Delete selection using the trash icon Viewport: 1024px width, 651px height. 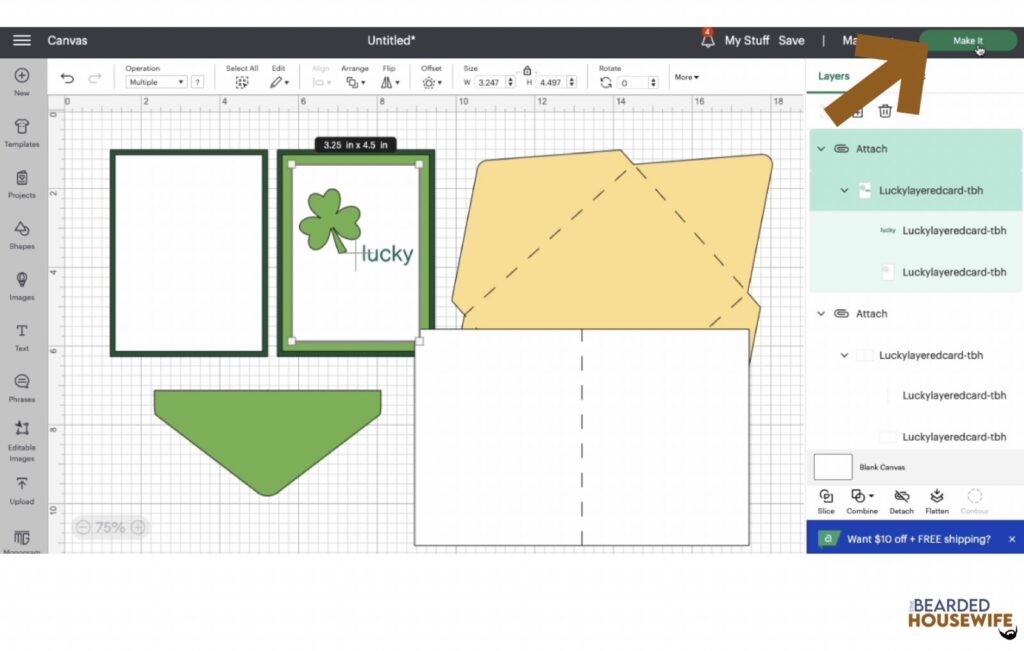885,111
